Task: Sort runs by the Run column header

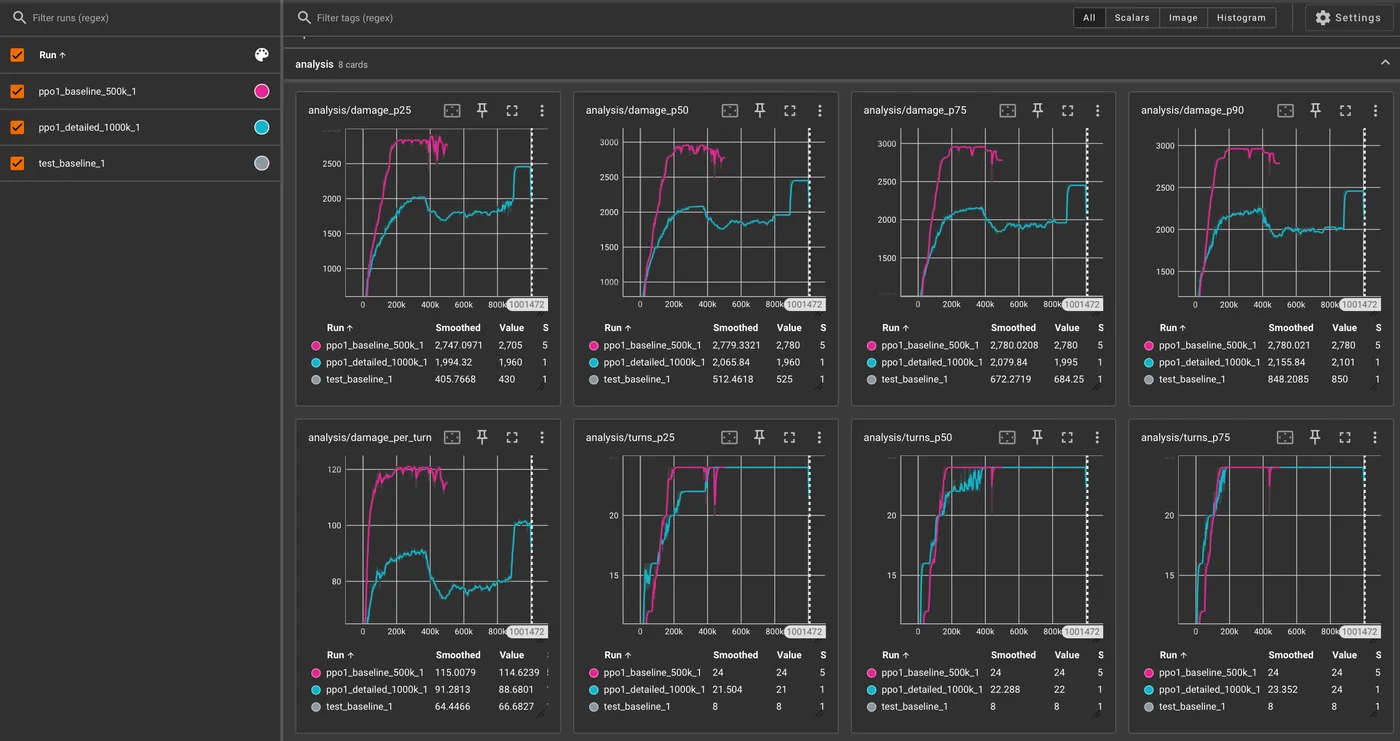Action: (52, 55)
